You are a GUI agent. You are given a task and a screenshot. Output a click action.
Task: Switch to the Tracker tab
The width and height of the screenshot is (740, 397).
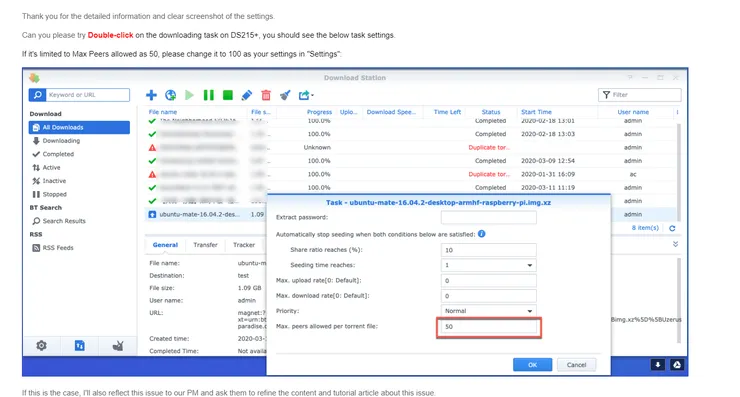244,245
